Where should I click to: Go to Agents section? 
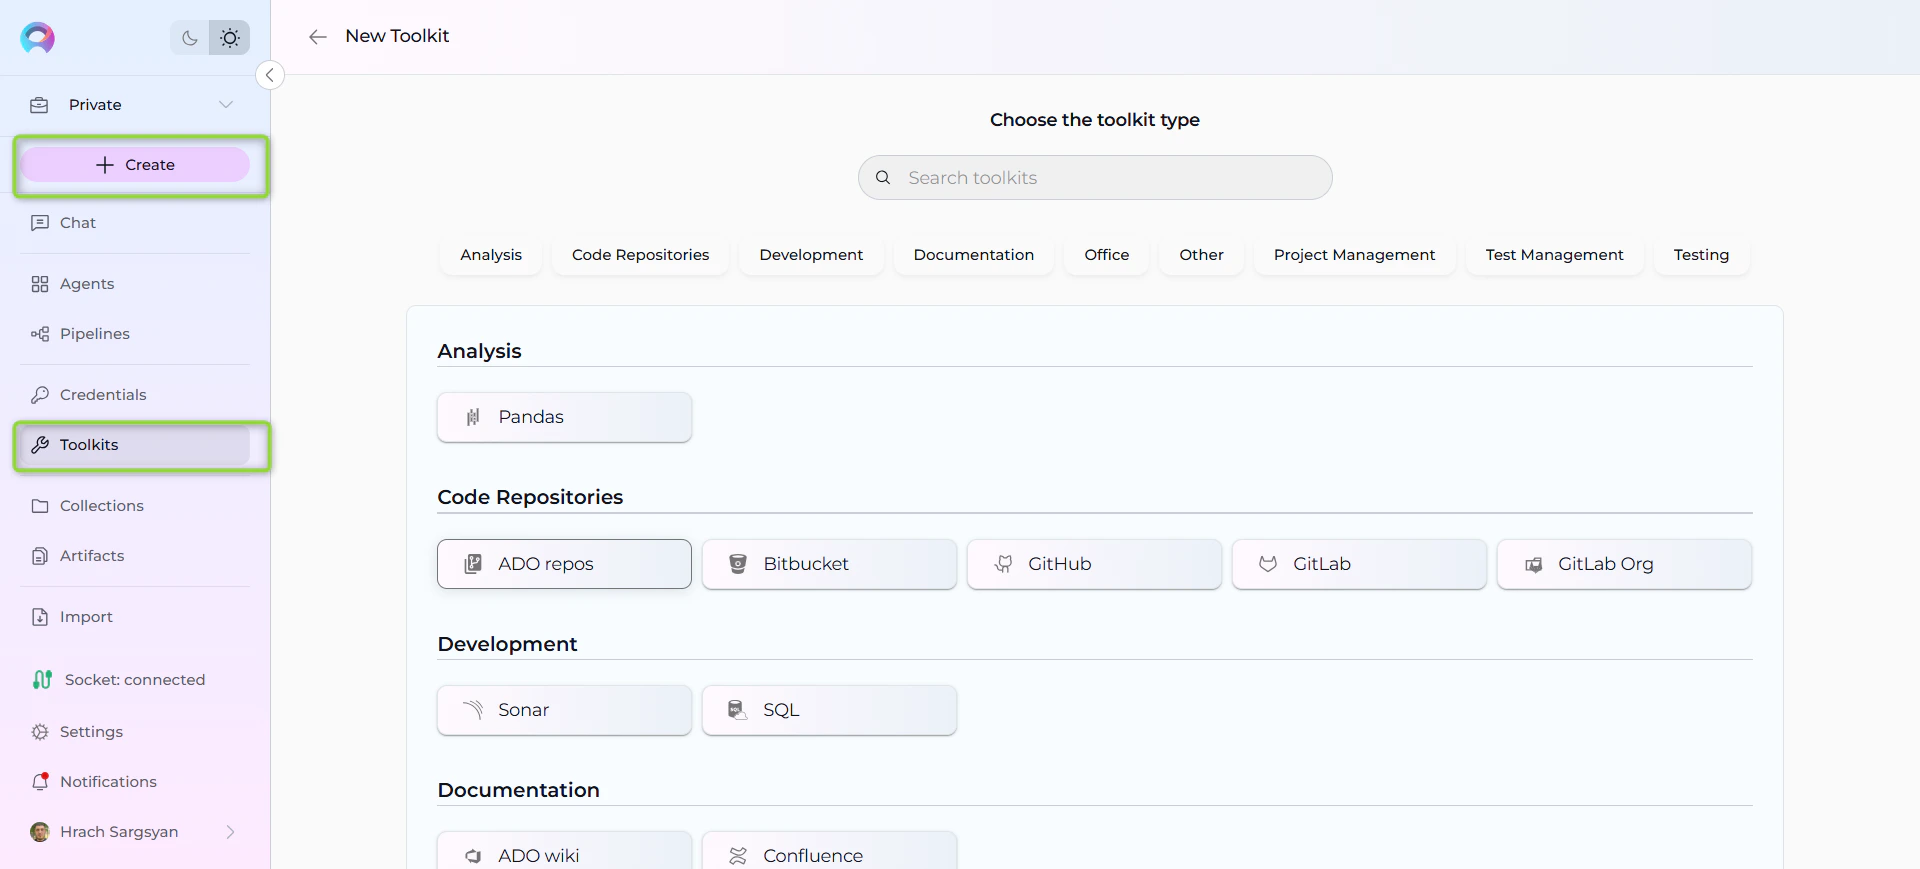tap(135, 284)
